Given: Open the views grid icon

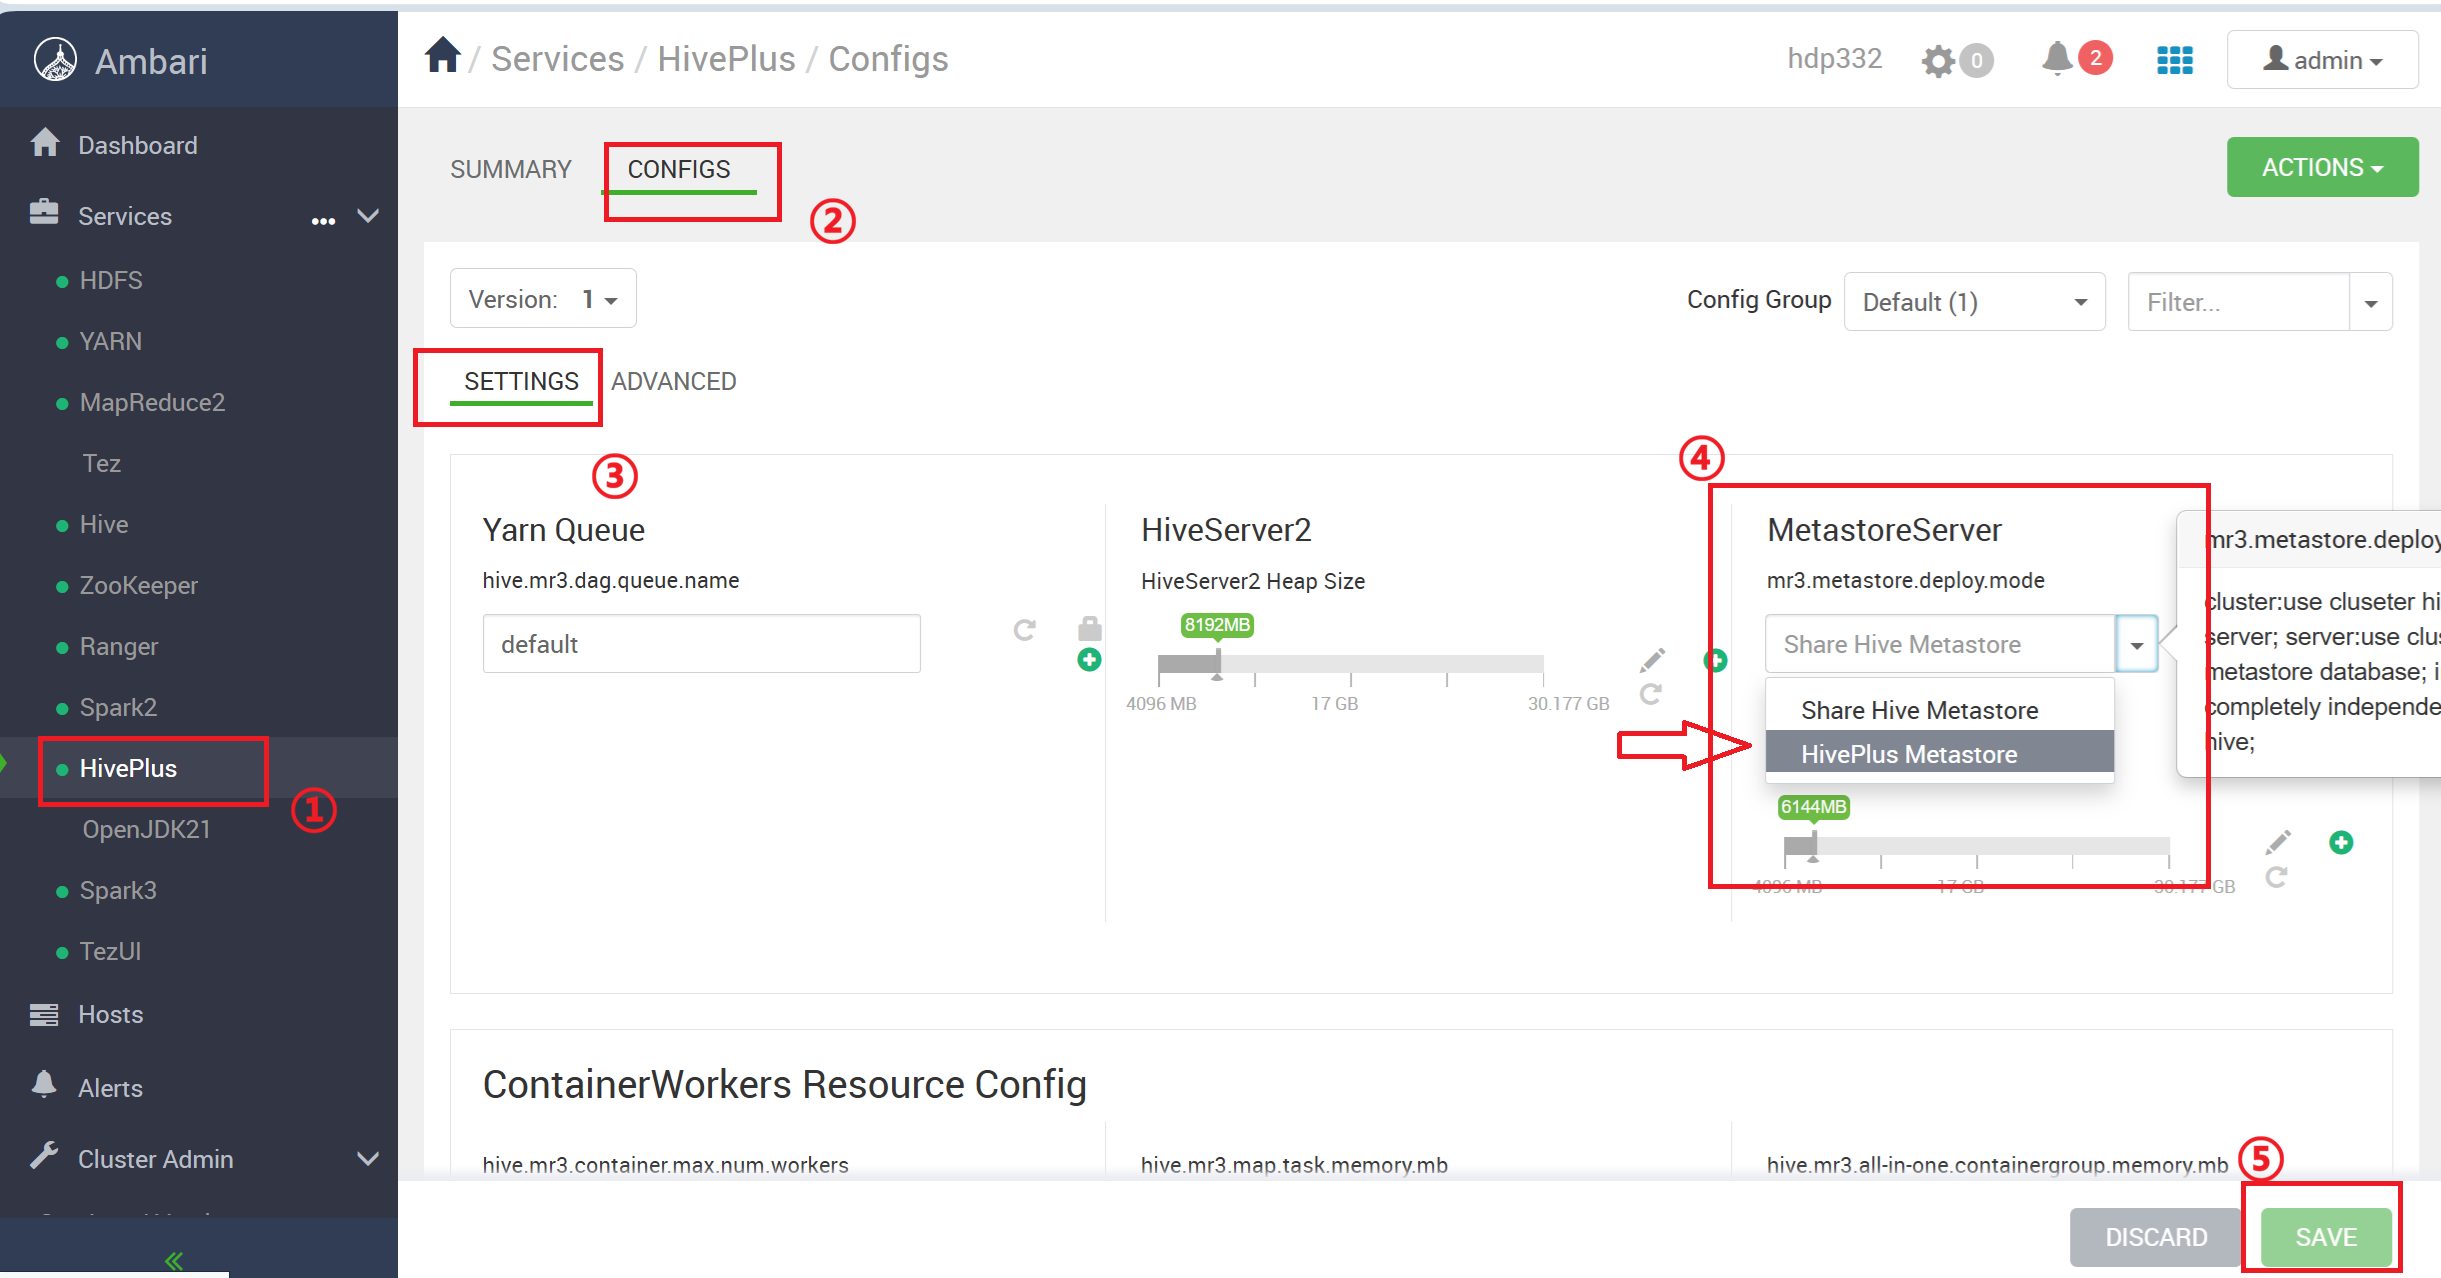Looking at the screenshot, I should tap(2175, 61).
